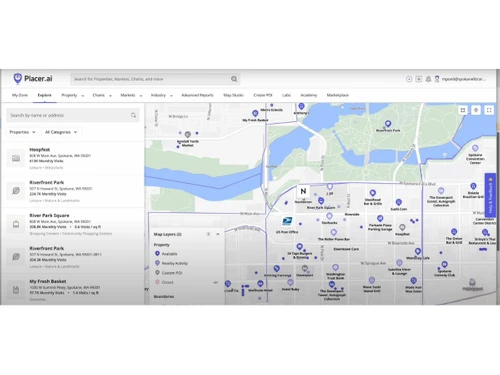Open the All Categories dropdown
Screen dimensions: 500x375
pos(61,132)
